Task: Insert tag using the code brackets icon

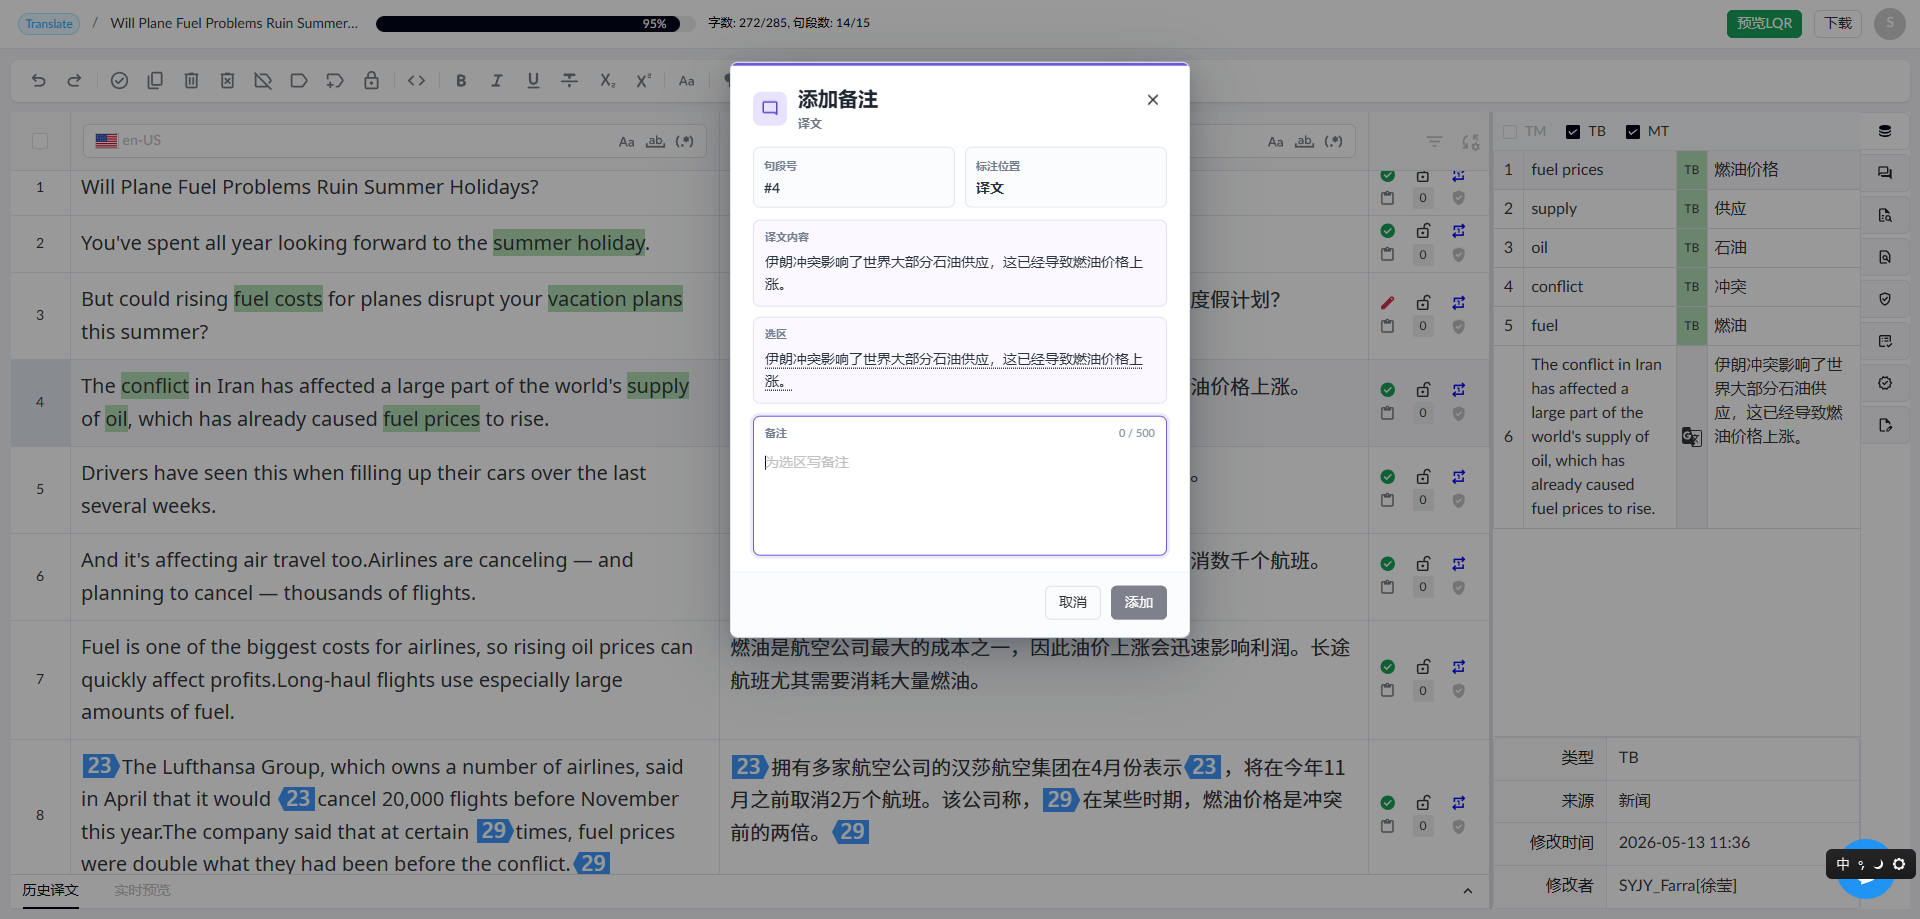Action: tap(417, 81)
